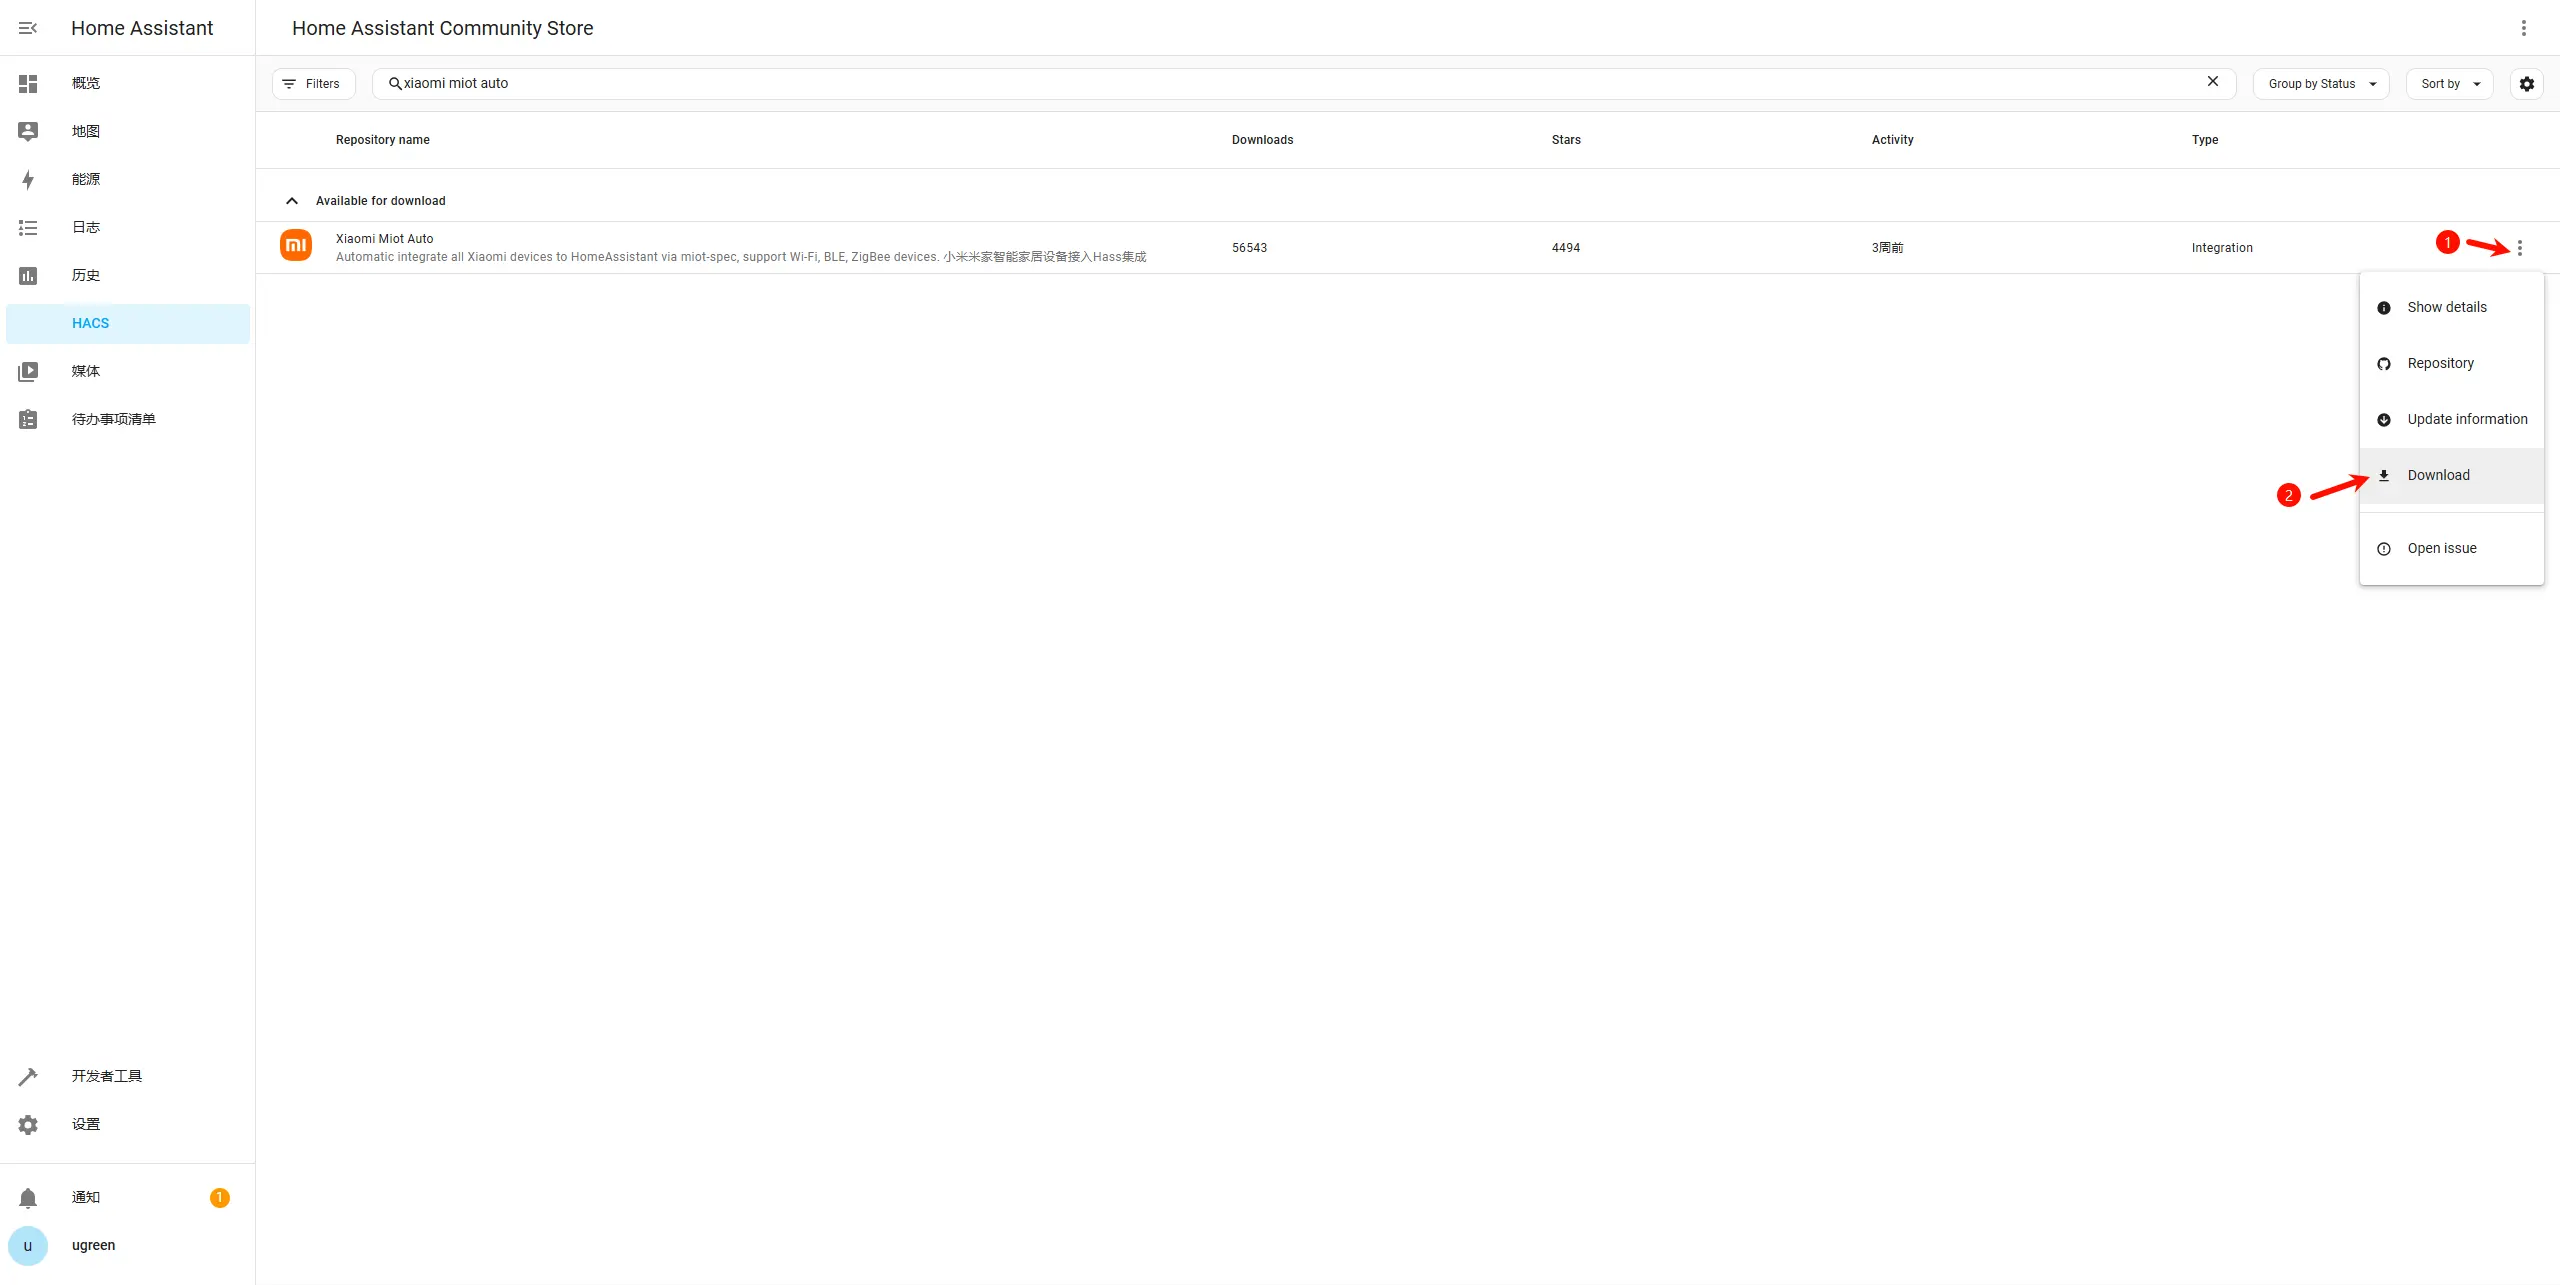The height and width of the screenshot is (1285, 2560).
Task: Click the Xiaomi Mi logo icon
Action: point(296,245)
